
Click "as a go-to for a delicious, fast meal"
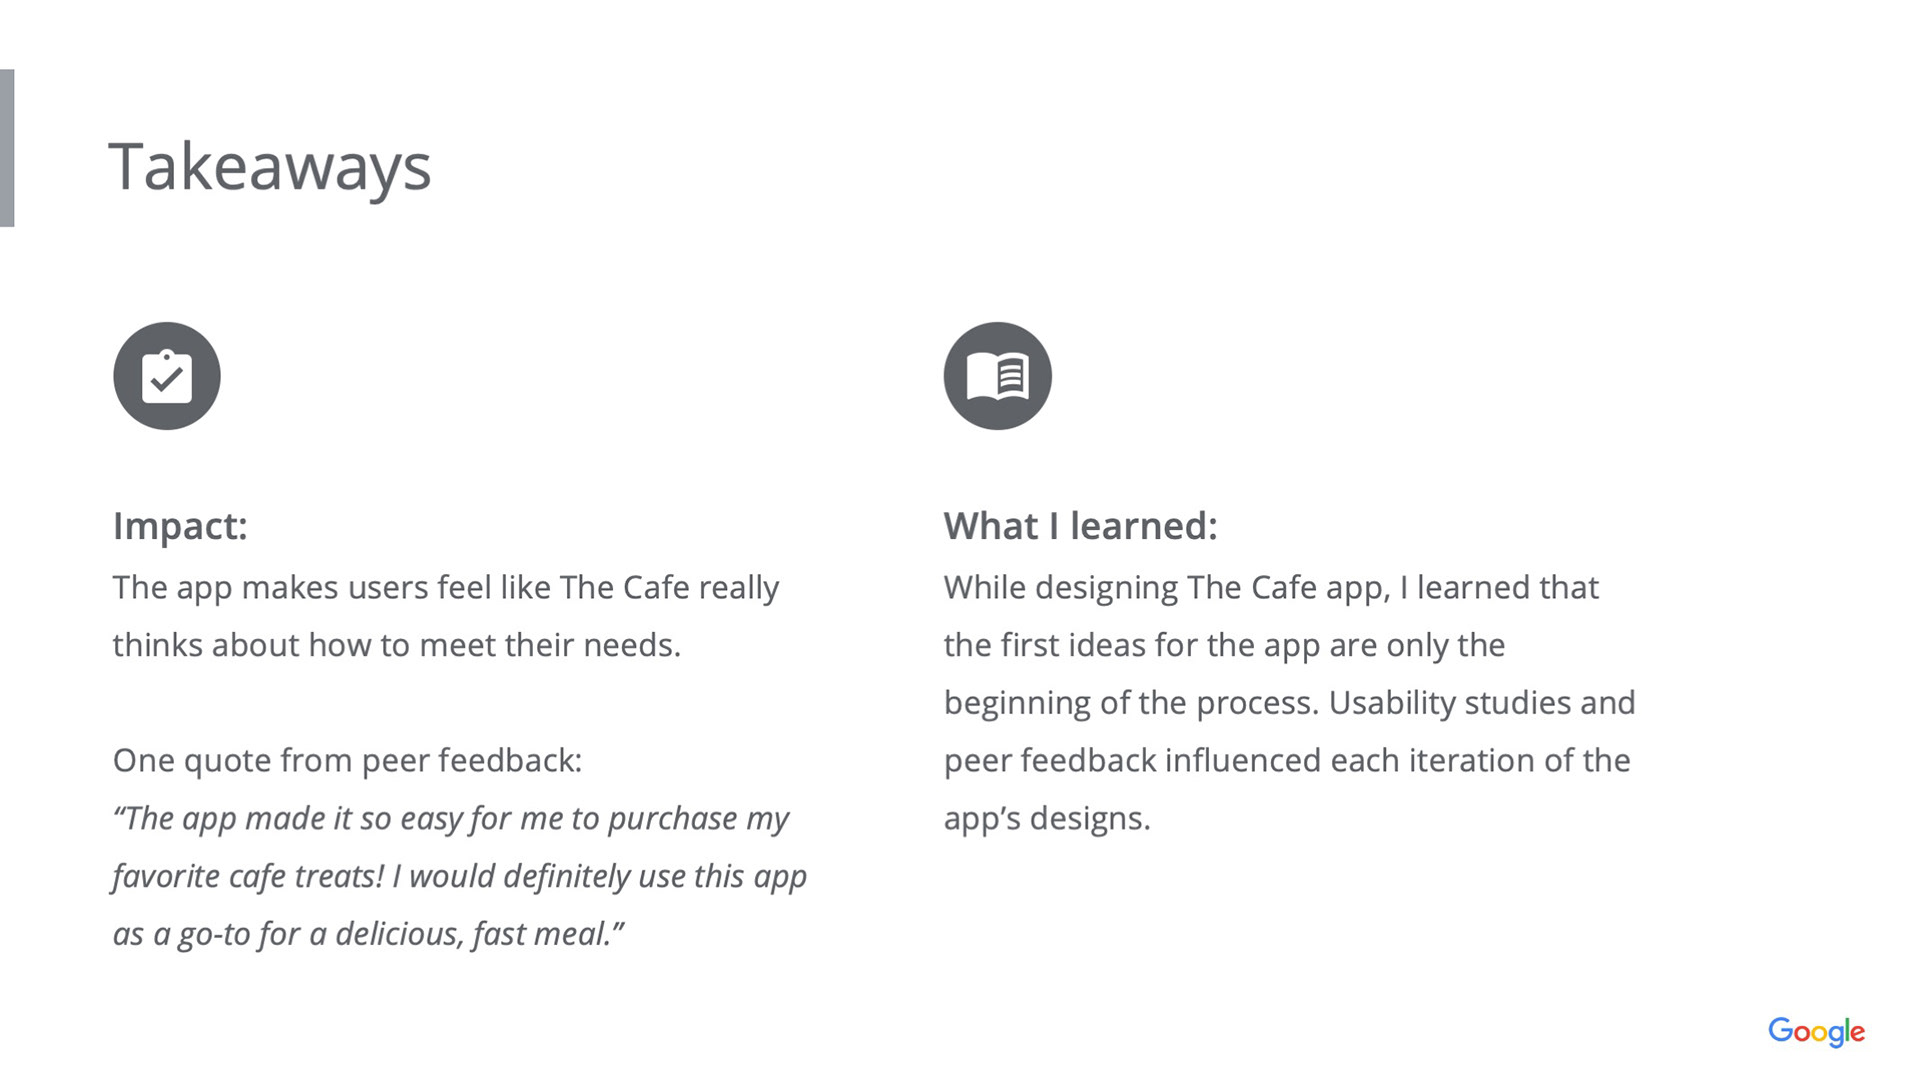pos(368,934)
